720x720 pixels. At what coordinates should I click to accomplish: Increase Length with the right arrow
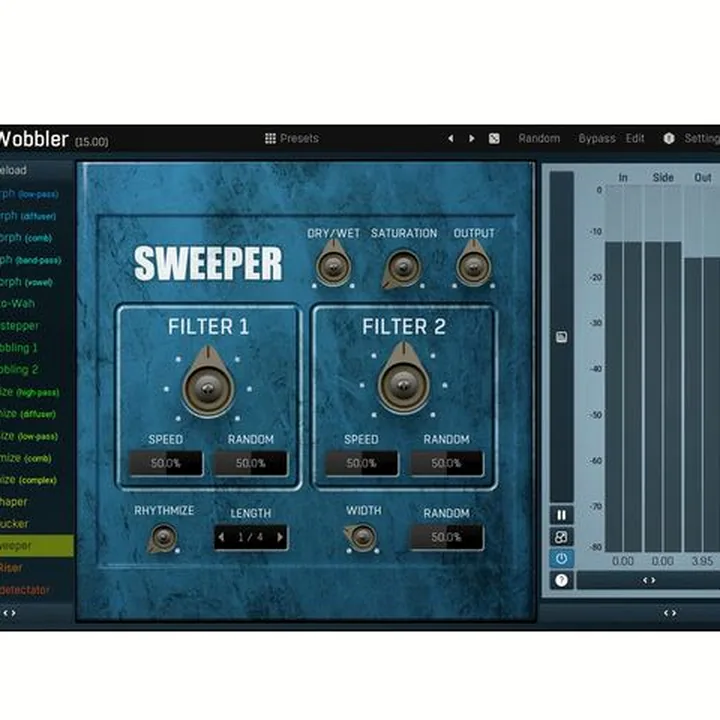280,537
